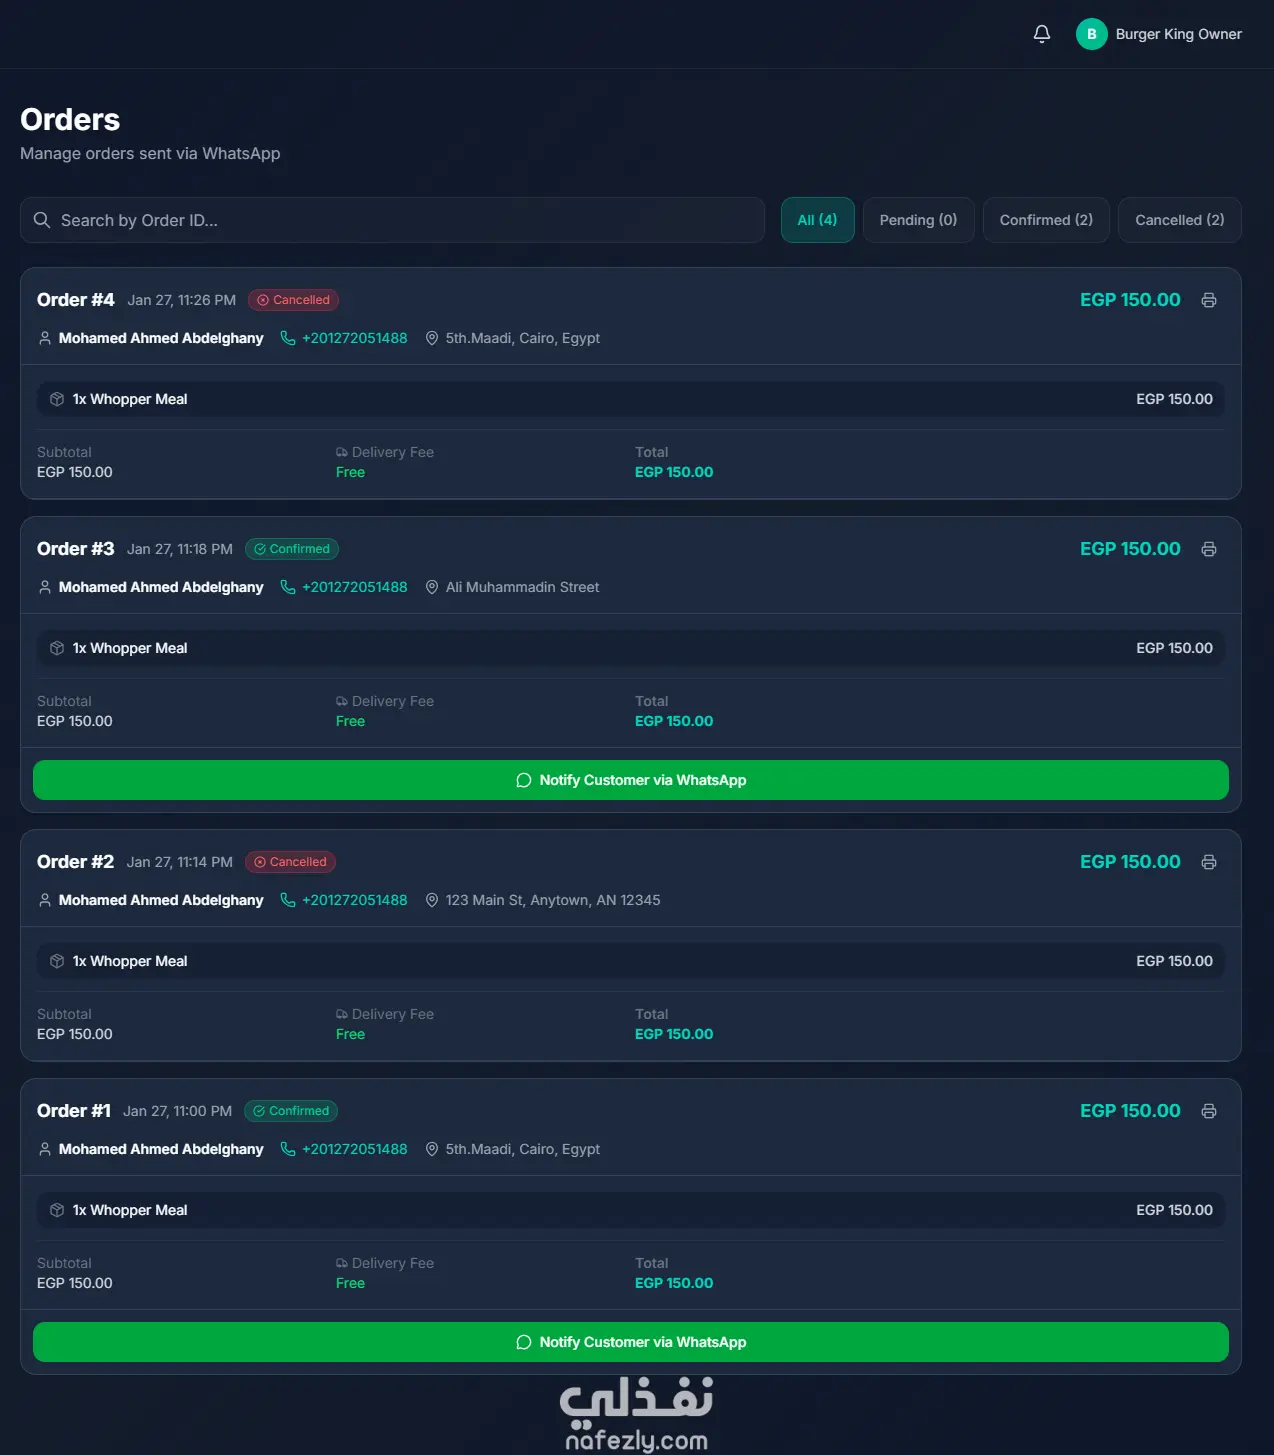Click the Order #4 heading
The width and height of the screenshot is (1274, 1455).
coord(76,300)
